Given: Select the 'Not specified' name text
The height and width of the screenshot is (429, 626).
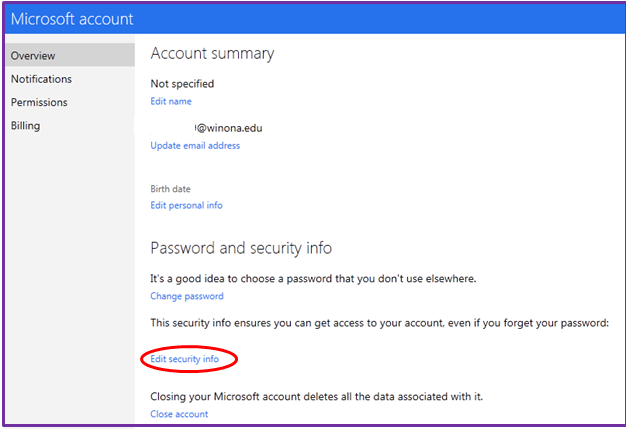Looking at the screenshot, I should click(182, 84).
